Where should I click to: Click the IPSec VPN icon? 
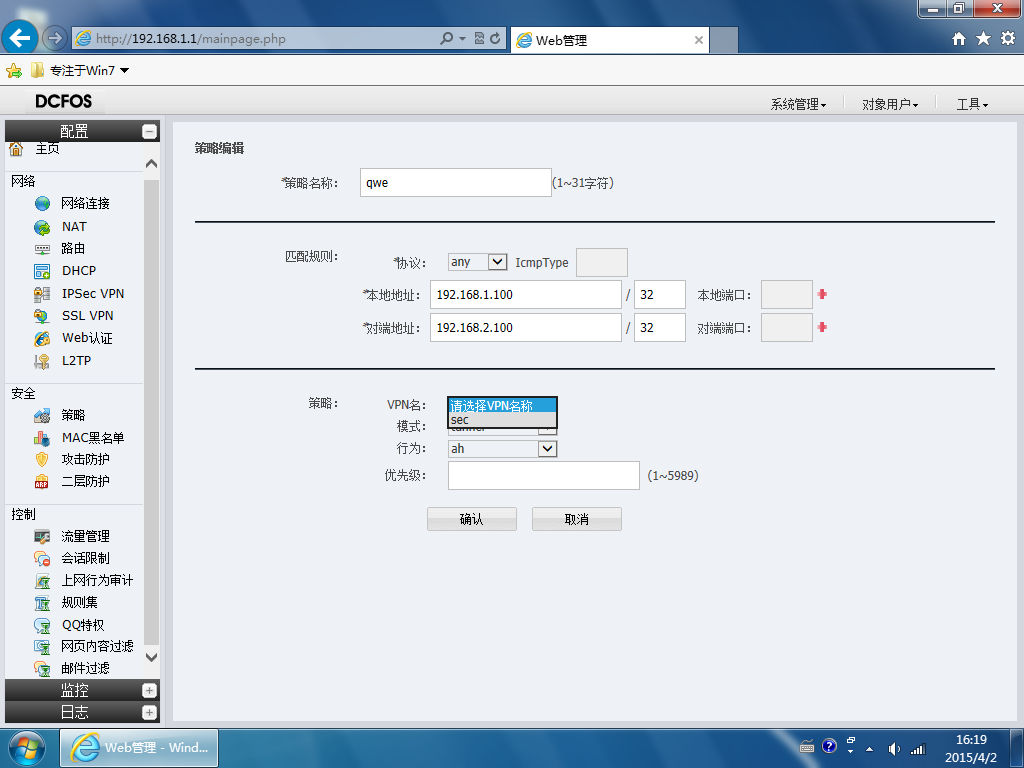click(x=42, y=294)
